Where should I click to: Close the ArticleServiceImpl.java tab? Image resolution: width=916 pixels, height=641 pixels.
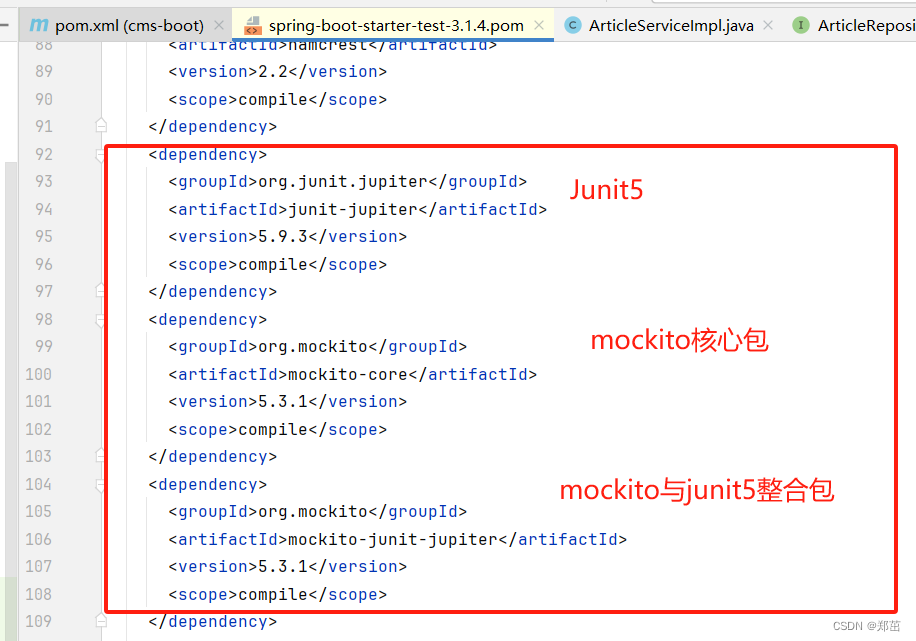point(768,25)
